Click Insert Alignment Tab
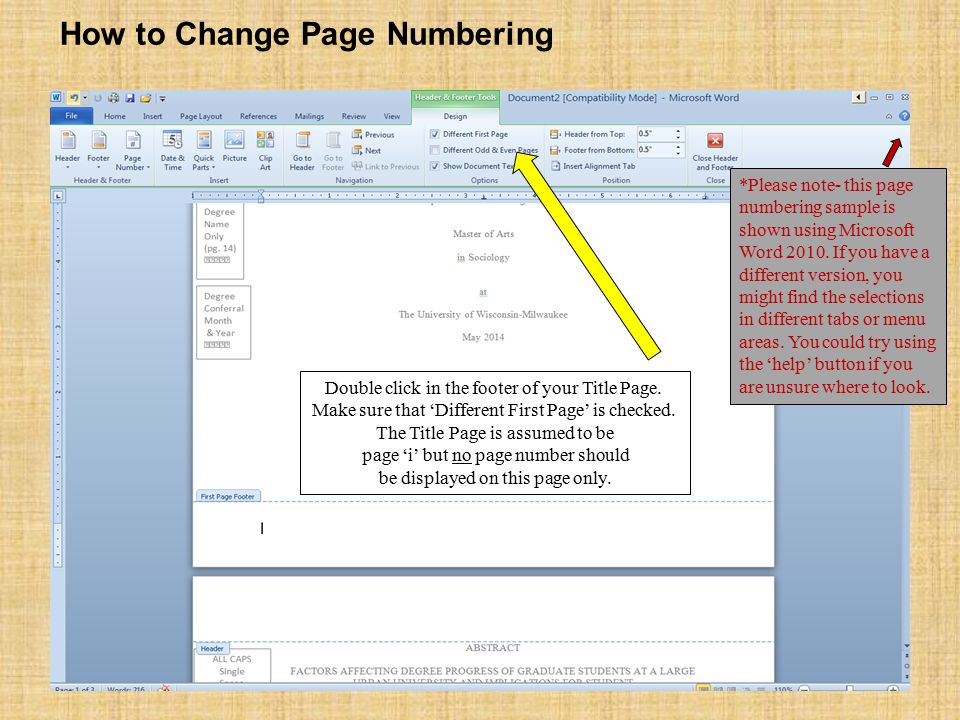This screenshot has width=960, height=720. (593, 166)
